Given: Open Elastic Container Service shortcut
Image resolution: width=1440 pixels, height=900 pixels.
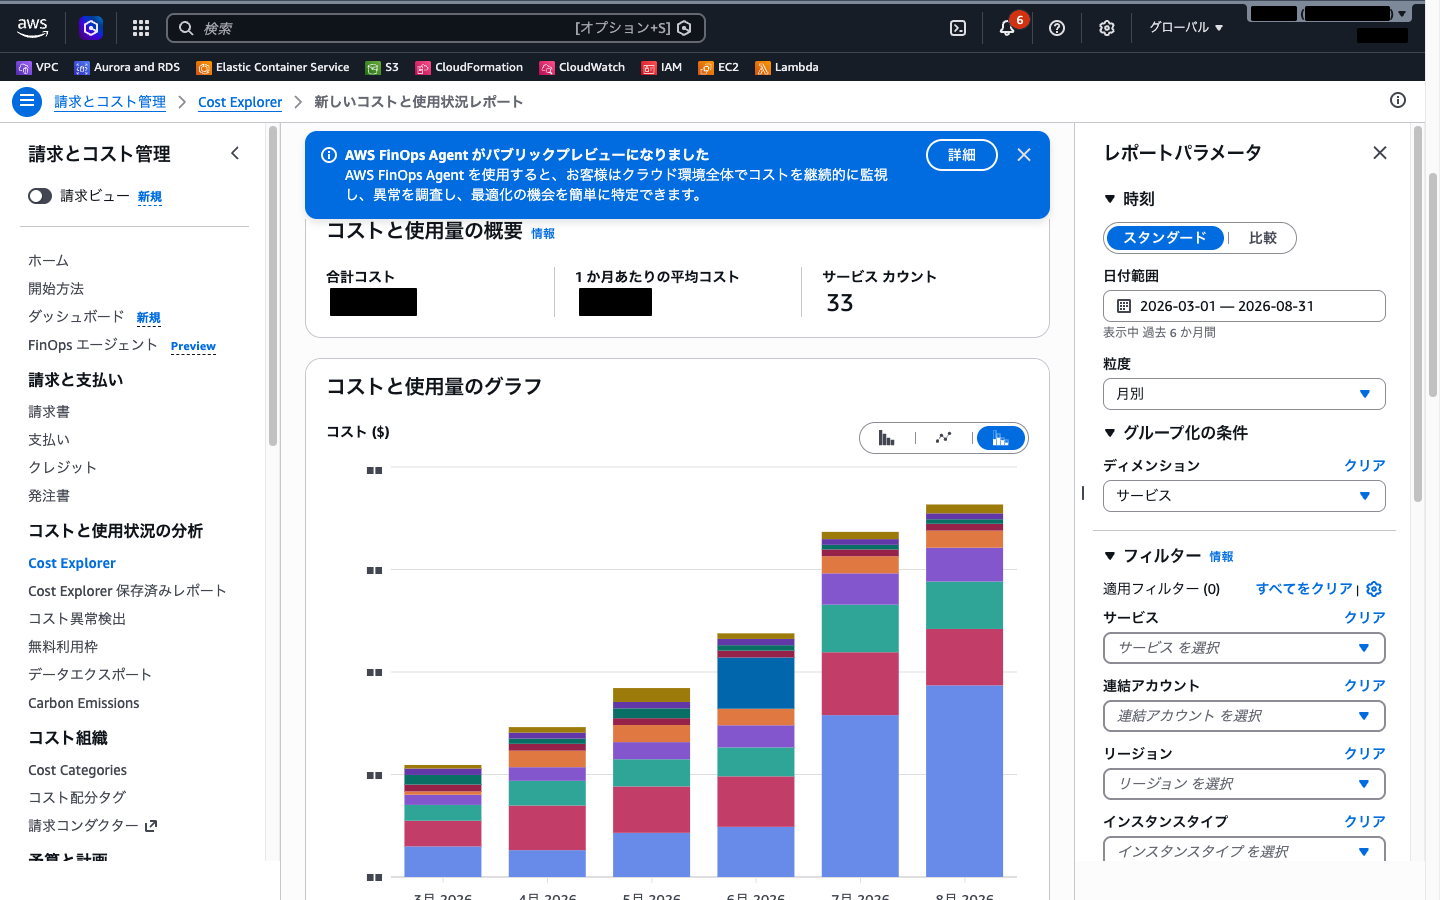Looking at the screenshot, I should click(x=273, y=67).
